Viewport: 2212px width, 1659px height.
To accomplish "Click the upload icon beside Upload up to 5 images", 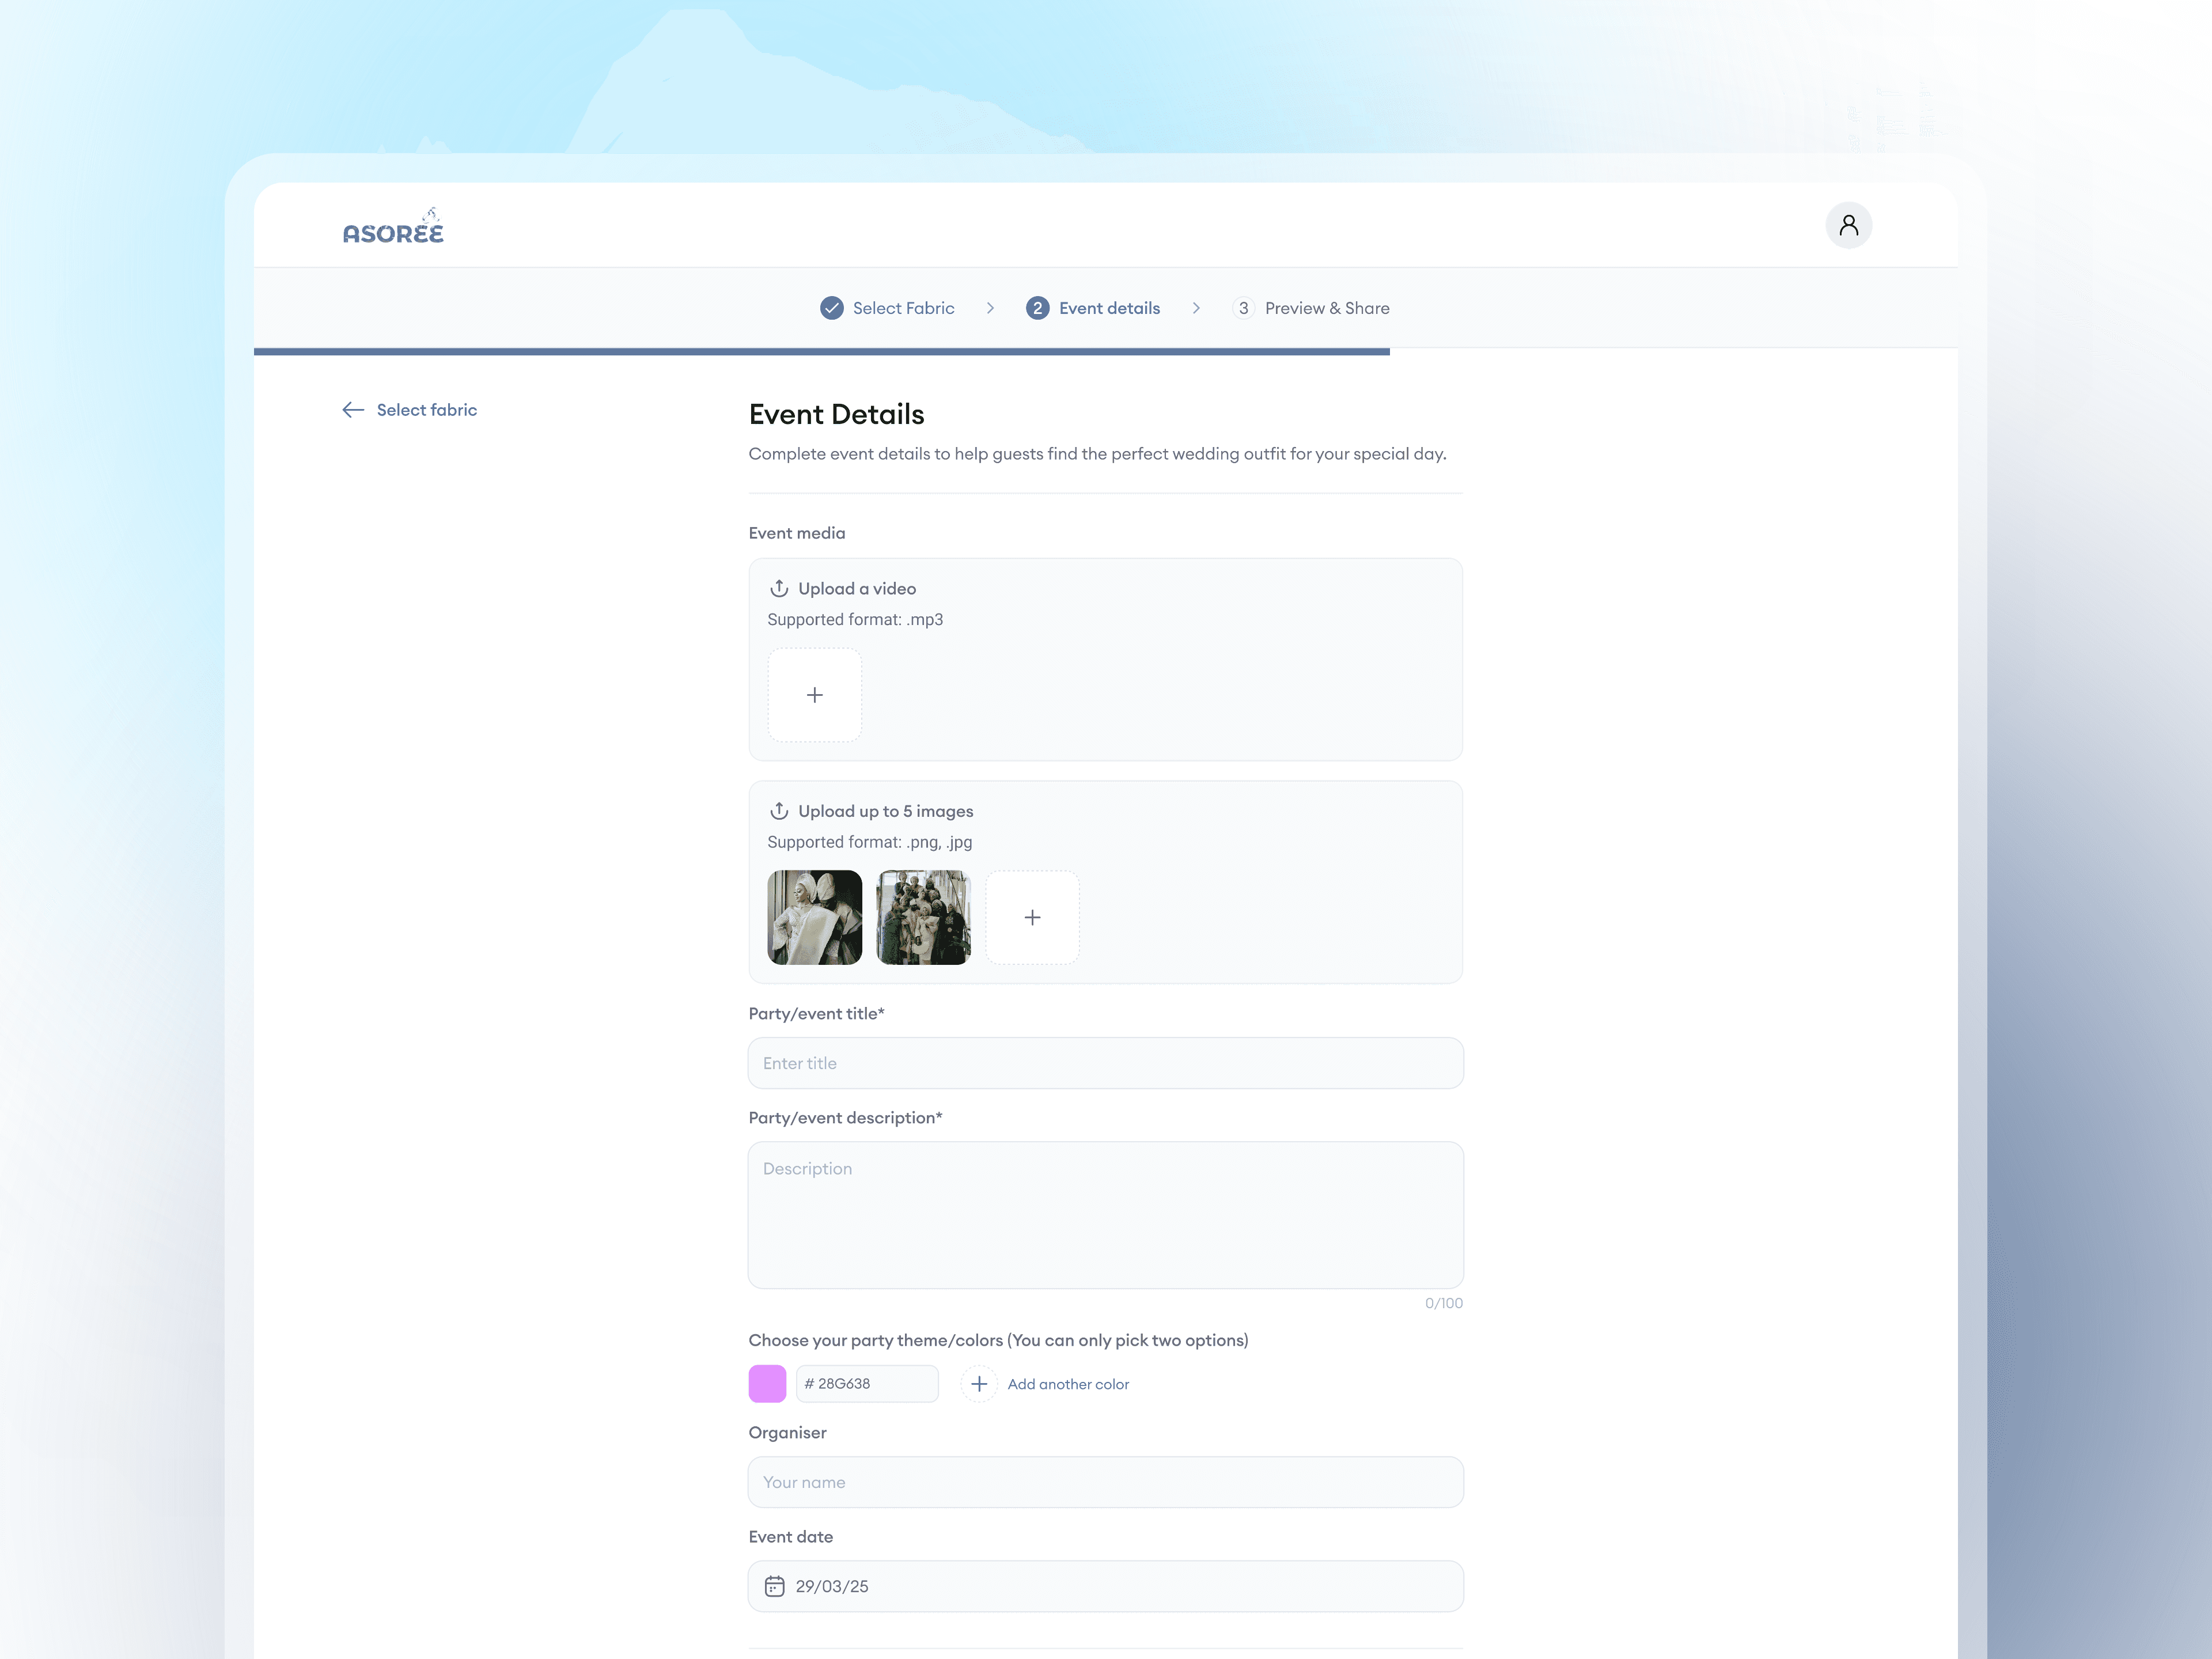I will [x=779, y=811].
